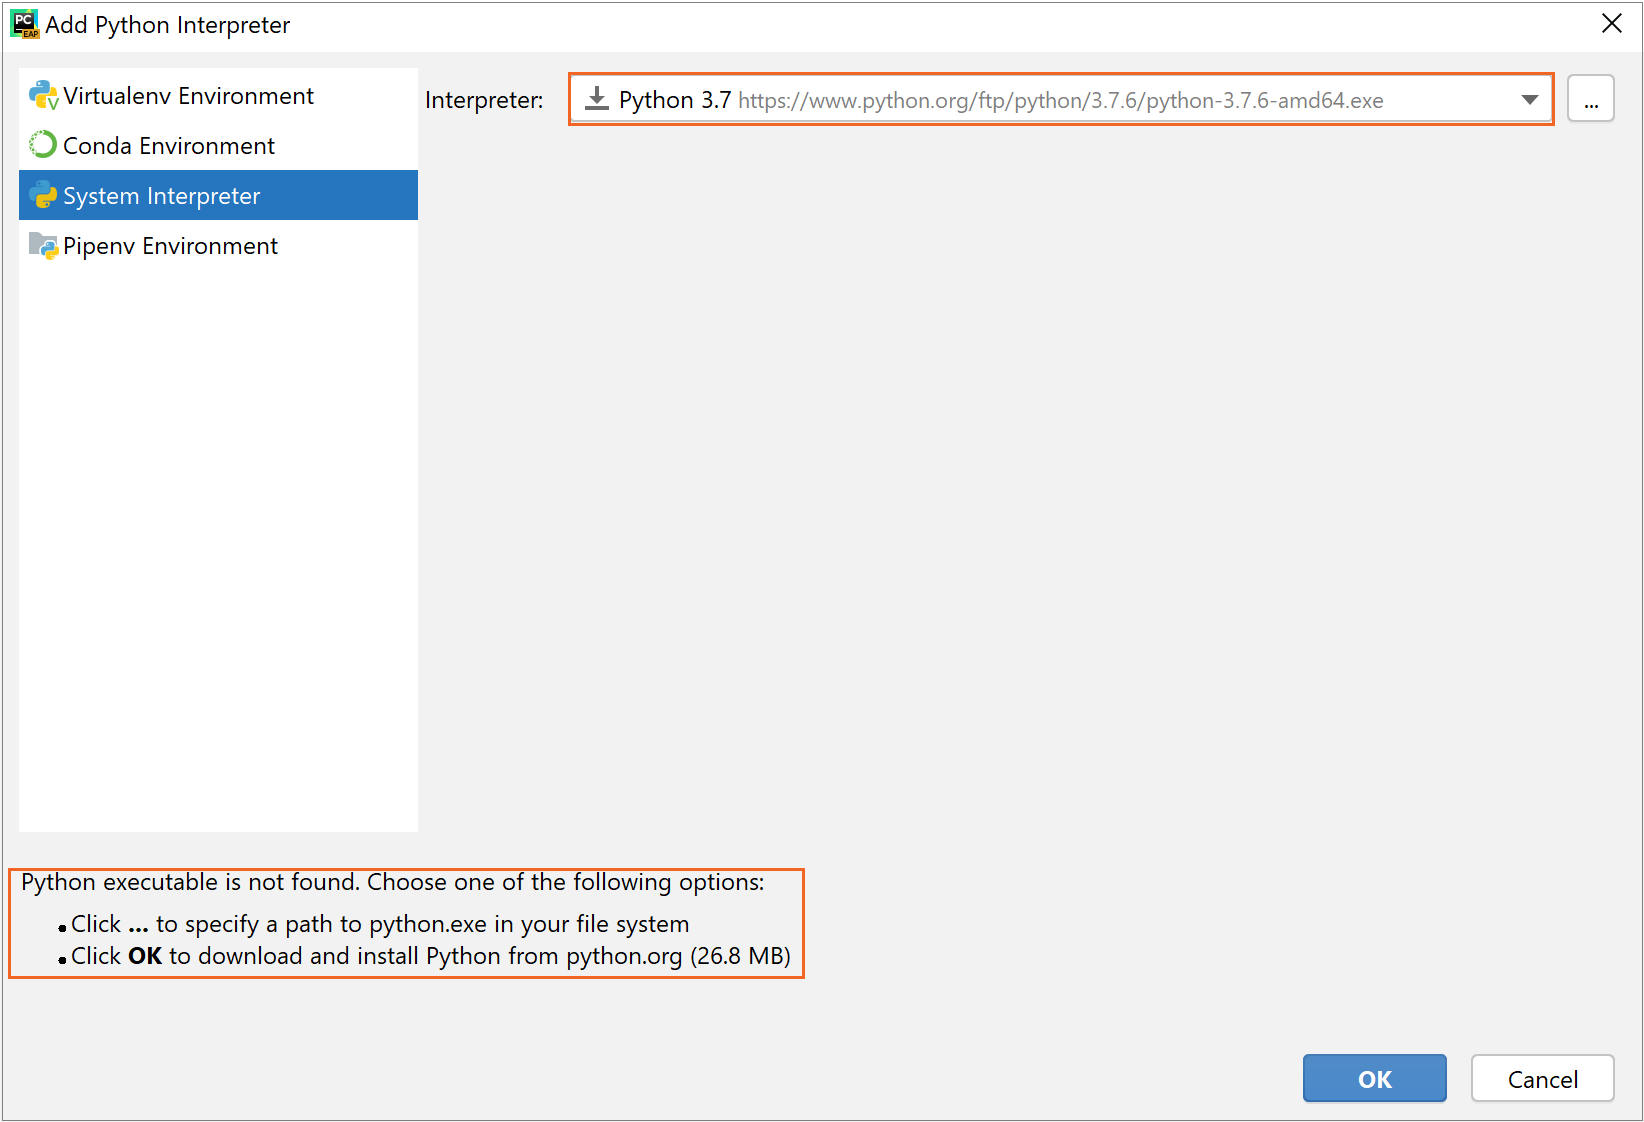
Task: Click the Pipenv Environment folder icon
Action: [x=42, y=245]
